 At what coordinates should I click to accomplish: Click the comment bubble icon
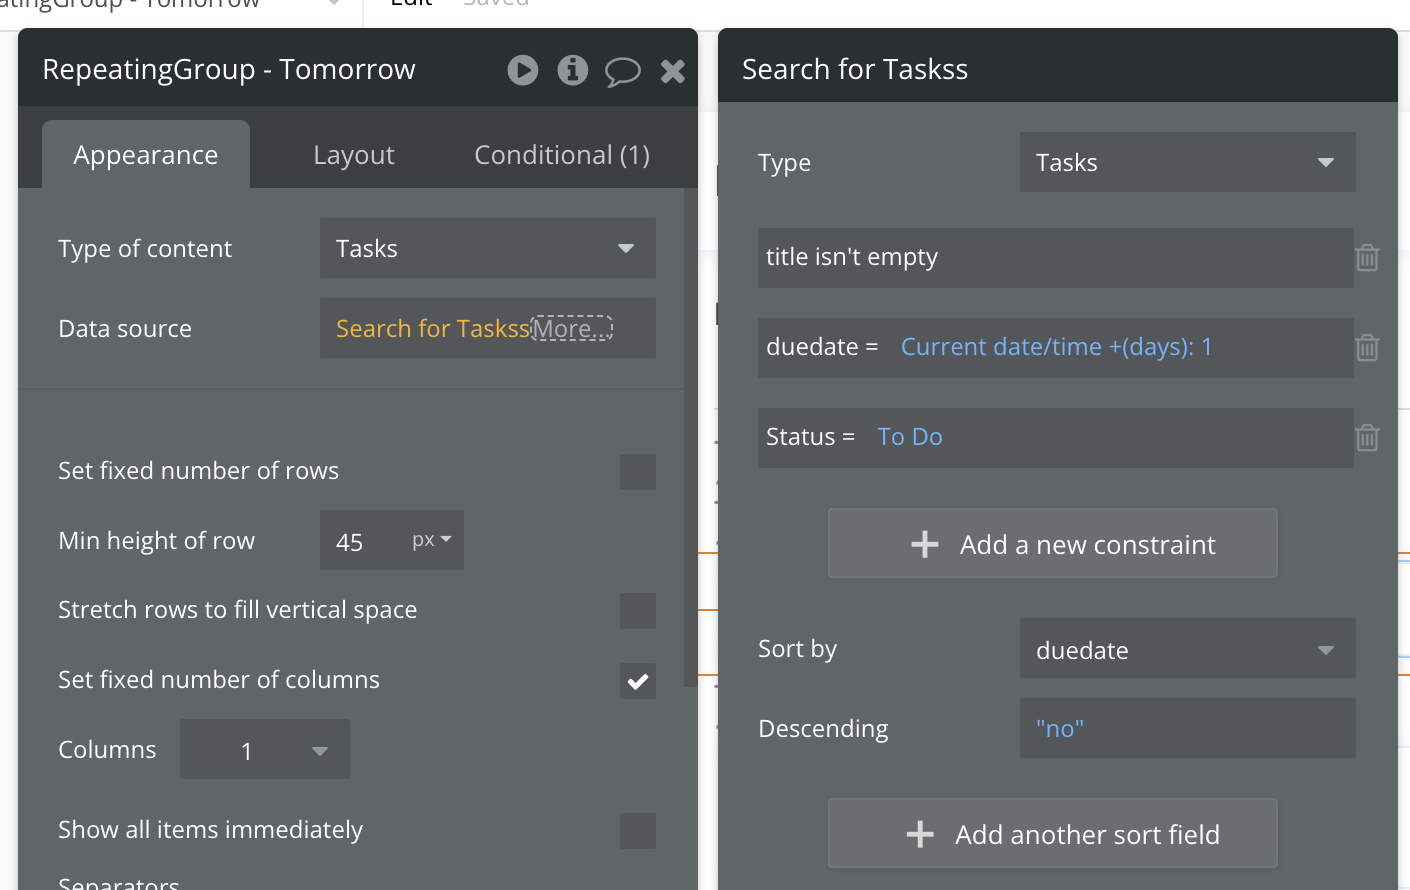pos(622,71)
